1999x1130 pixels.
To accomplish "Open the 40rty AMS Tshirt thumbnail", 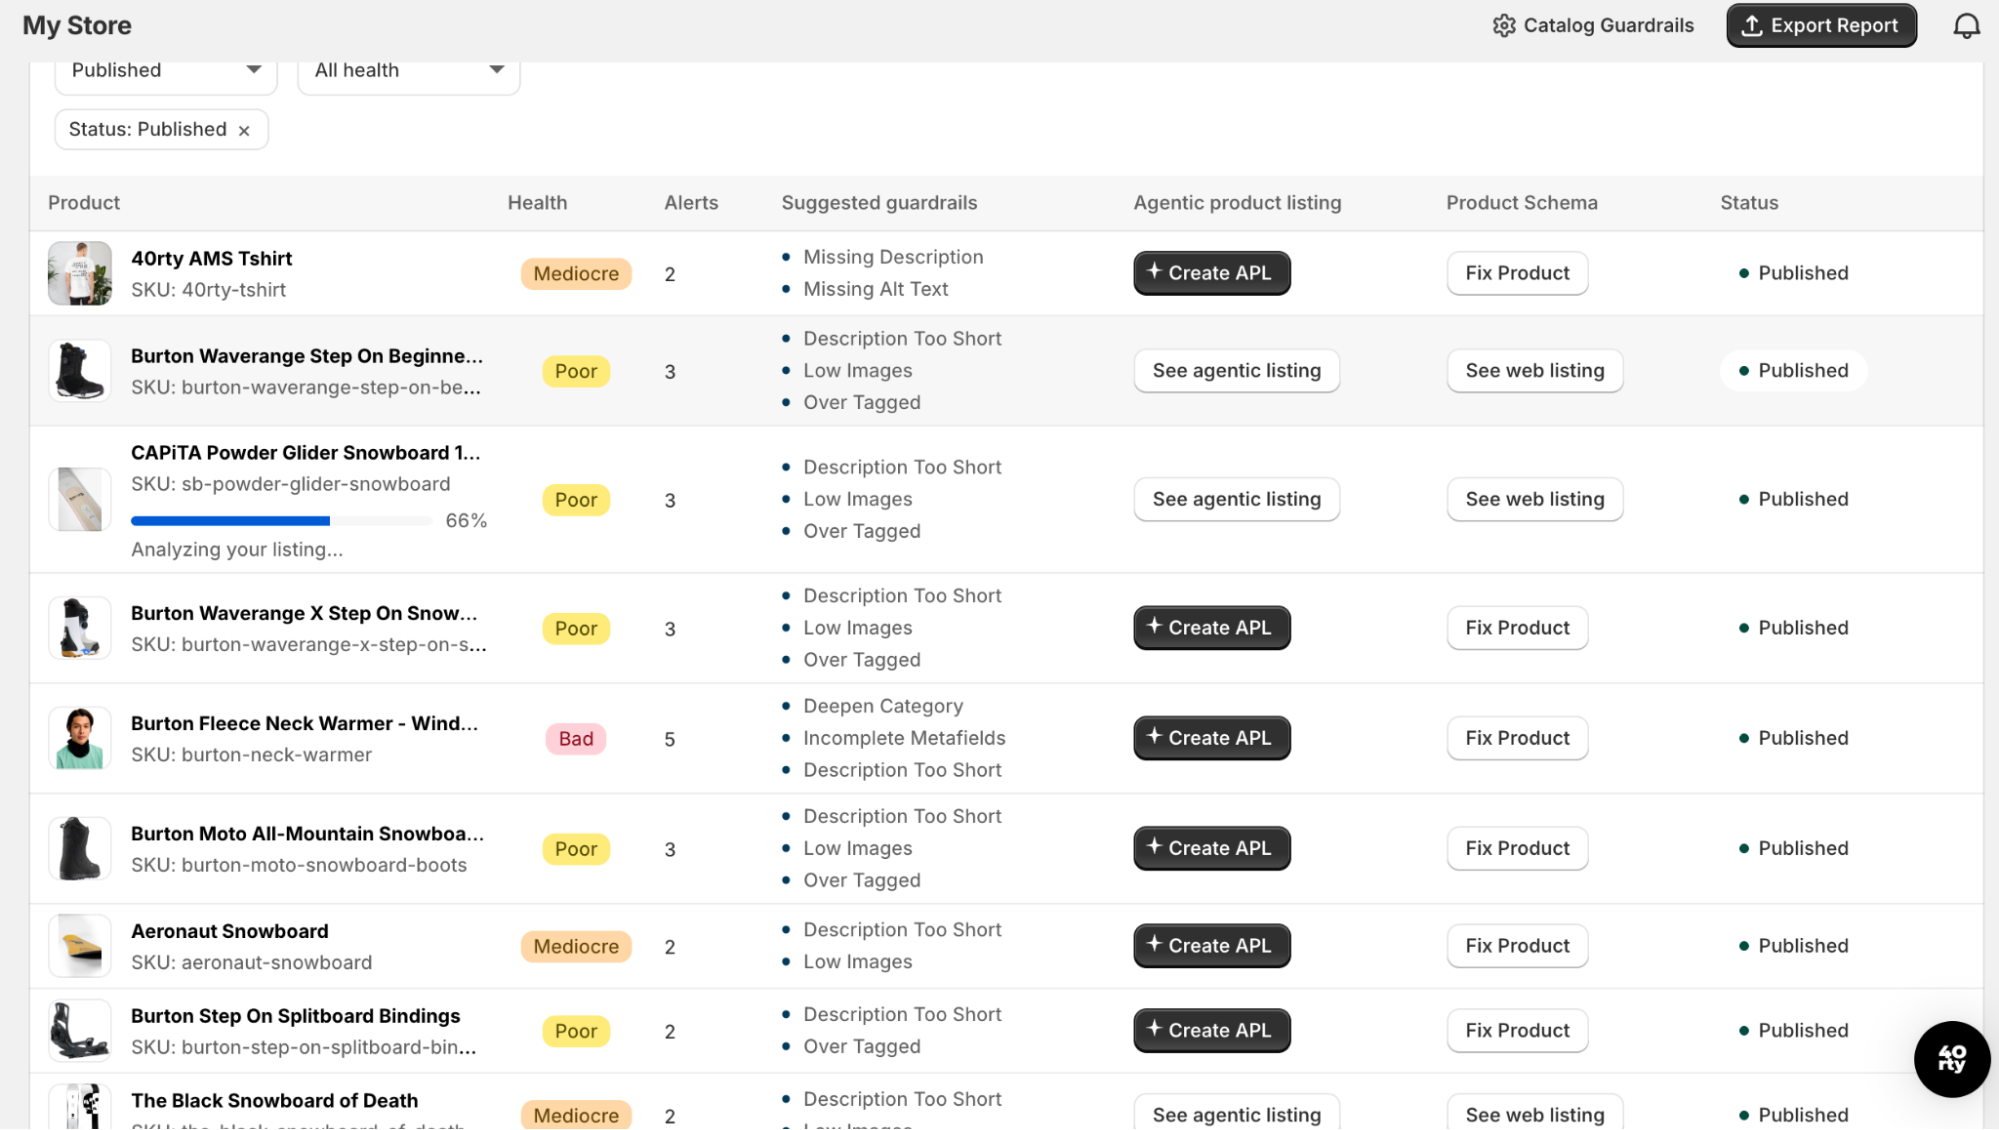I will (x=80, y=273).
